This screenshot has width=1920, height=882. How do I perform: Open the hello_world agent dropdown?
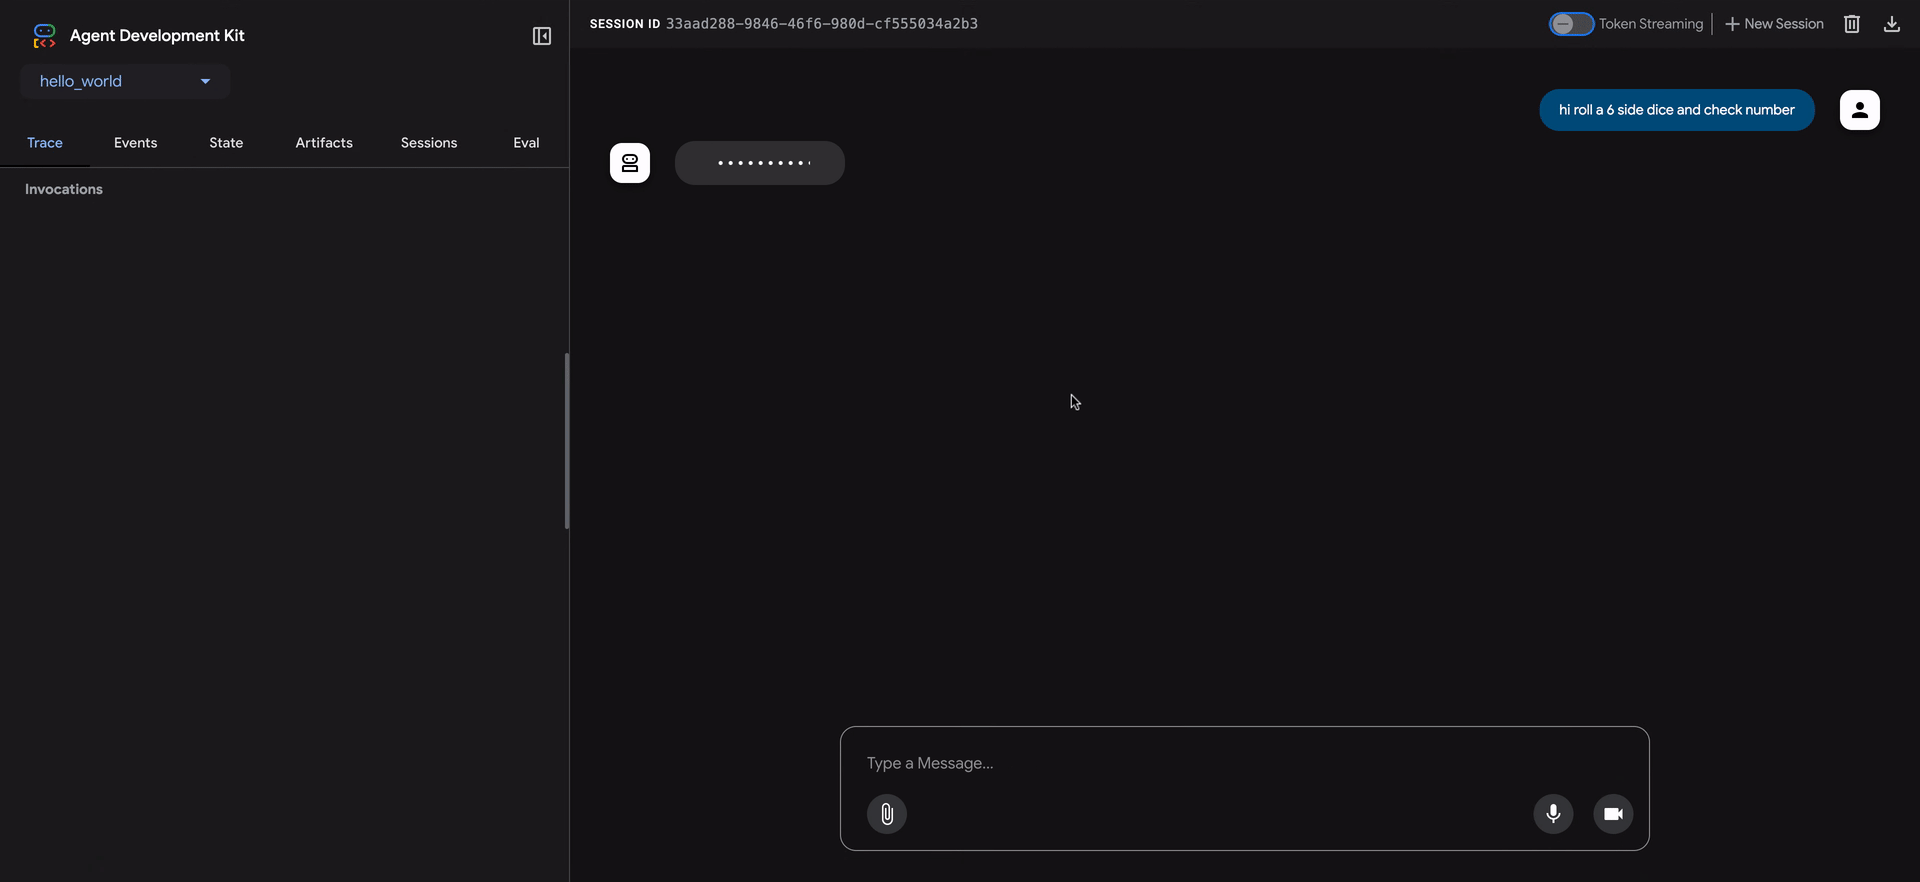click(x=125, y=81)
